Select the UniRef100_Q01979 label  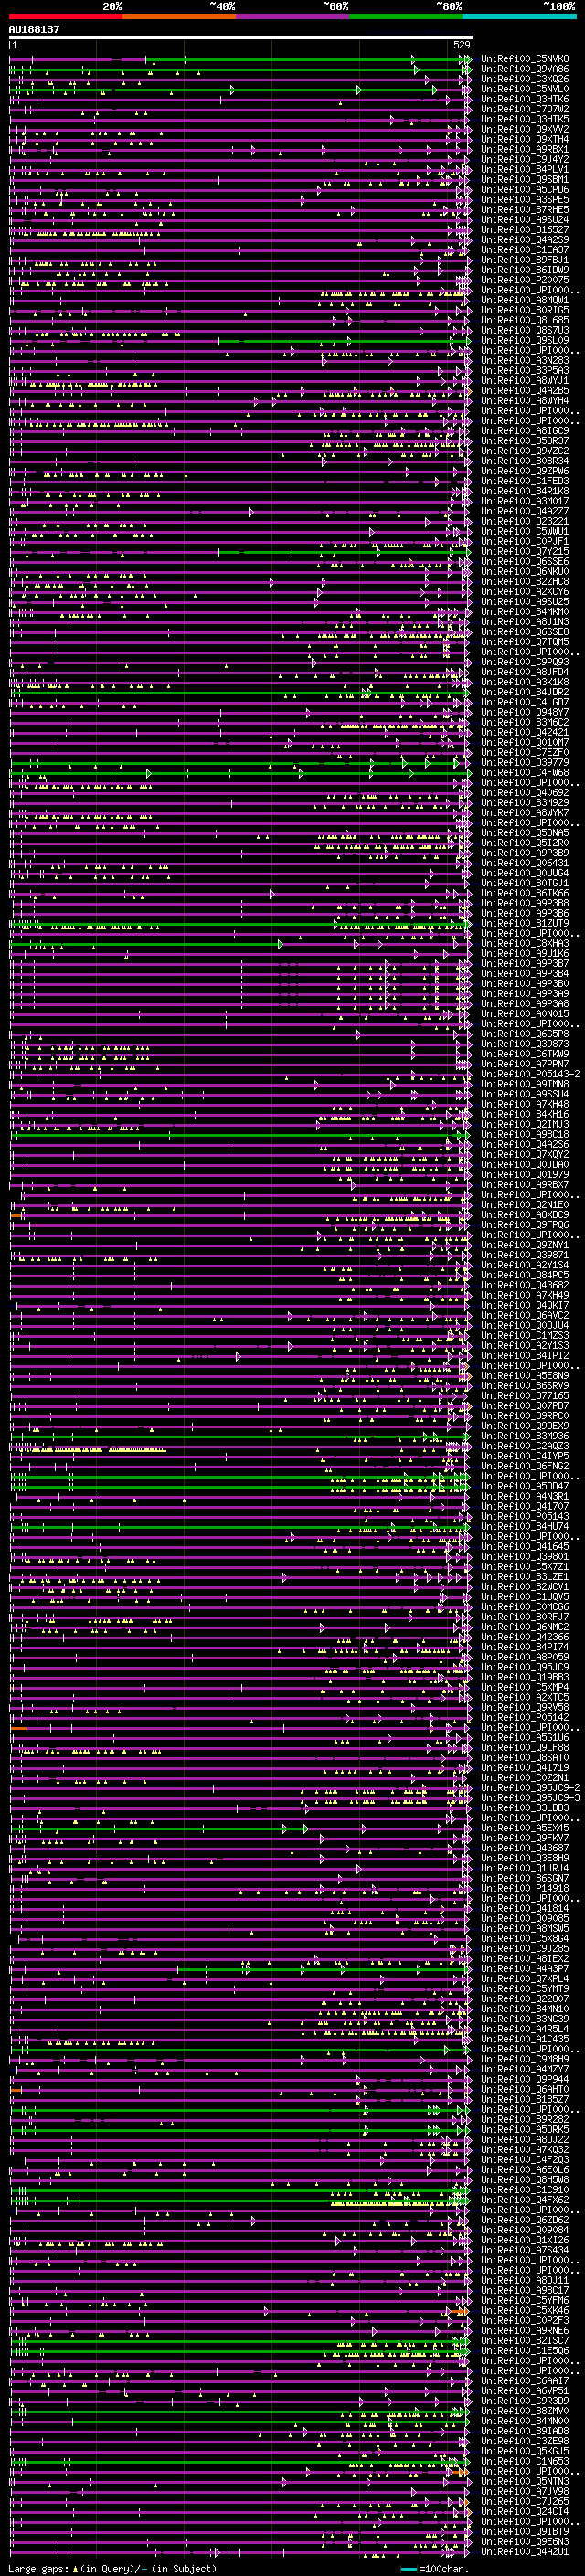[525, 1175]
